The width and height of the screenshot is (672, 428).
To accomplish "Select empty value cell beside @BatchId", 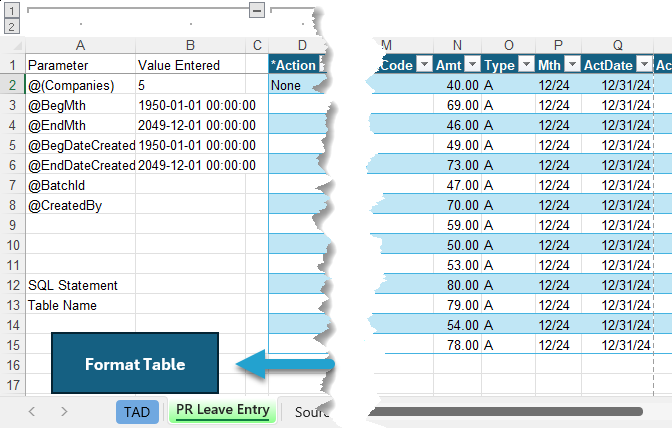I will (191, 186).
